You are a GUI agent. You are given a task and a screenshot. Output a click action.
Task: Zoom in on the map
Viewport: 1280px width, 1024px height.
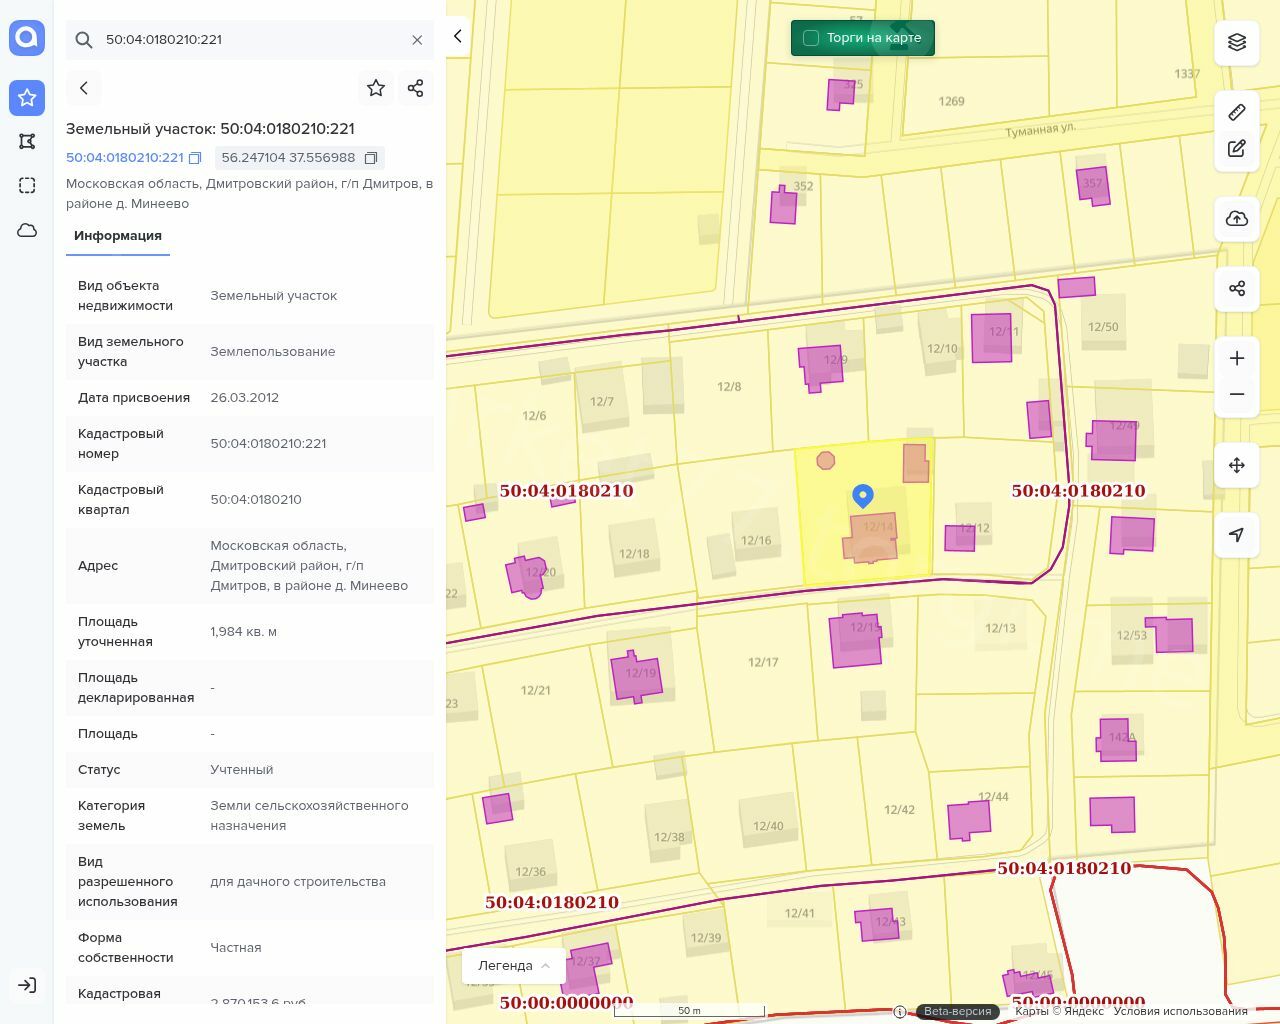pyautogui.click(x=1237, y=358)
